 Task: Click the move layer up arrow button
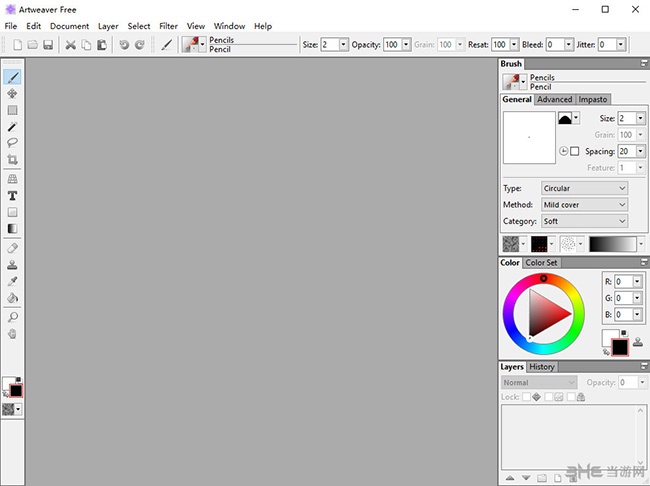[x=510, y=478]
